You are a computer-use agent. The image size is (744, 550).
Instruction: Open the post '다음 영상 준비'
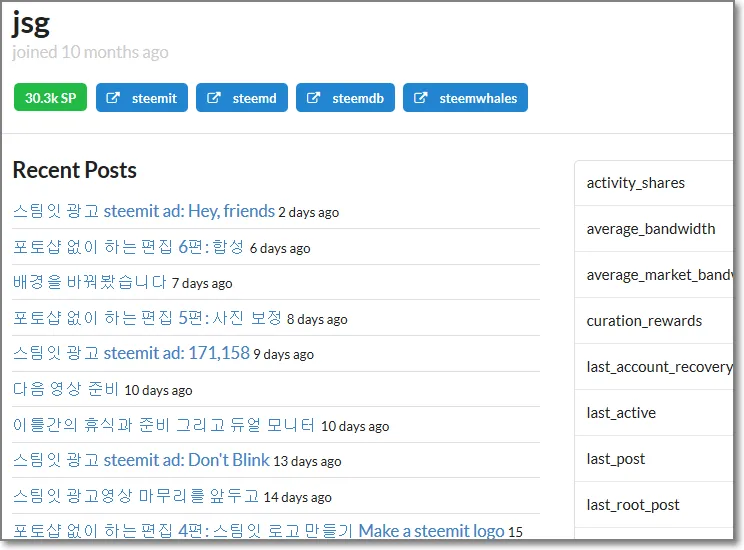pyautogui.click(x=66, y=389)
